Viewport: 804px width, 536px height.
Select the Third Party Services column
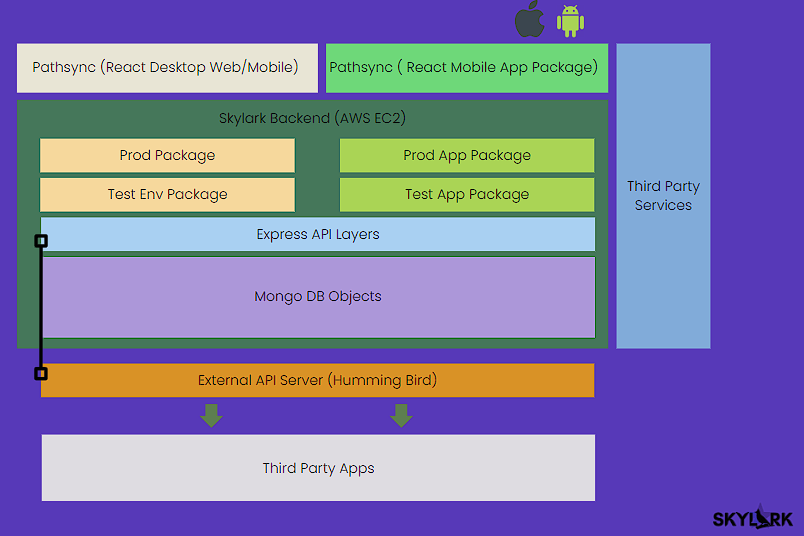[663, 196]
